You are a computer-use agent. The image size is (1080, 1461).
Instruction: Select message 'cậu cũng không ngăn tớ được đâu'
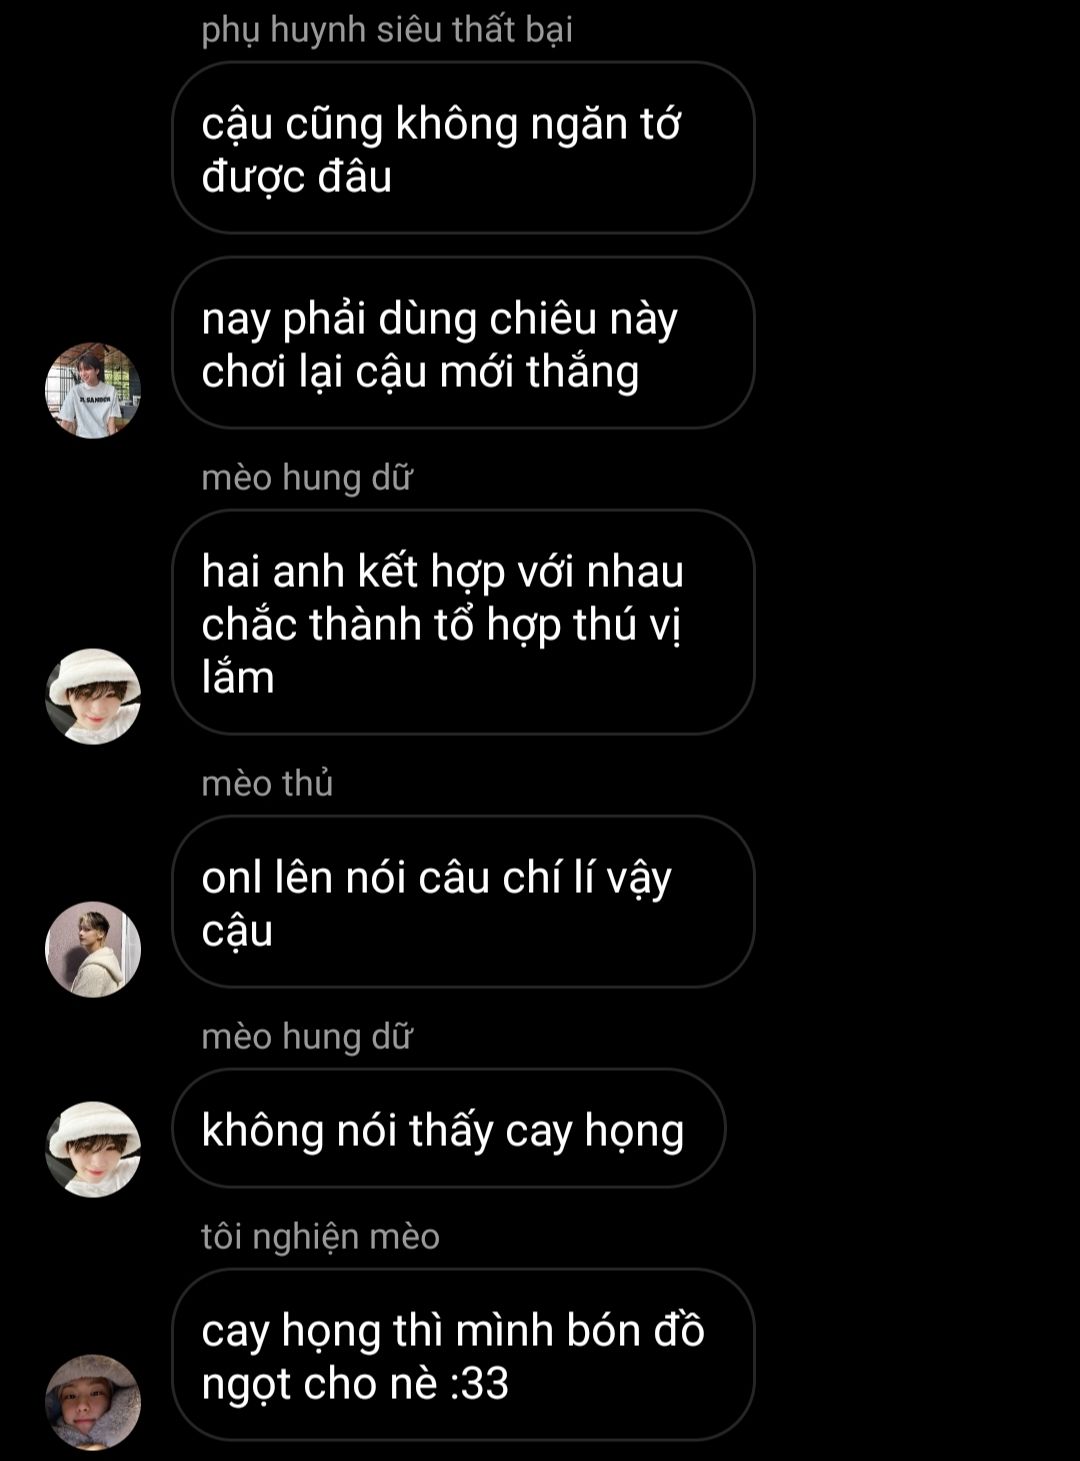click(x=463, y=148)
